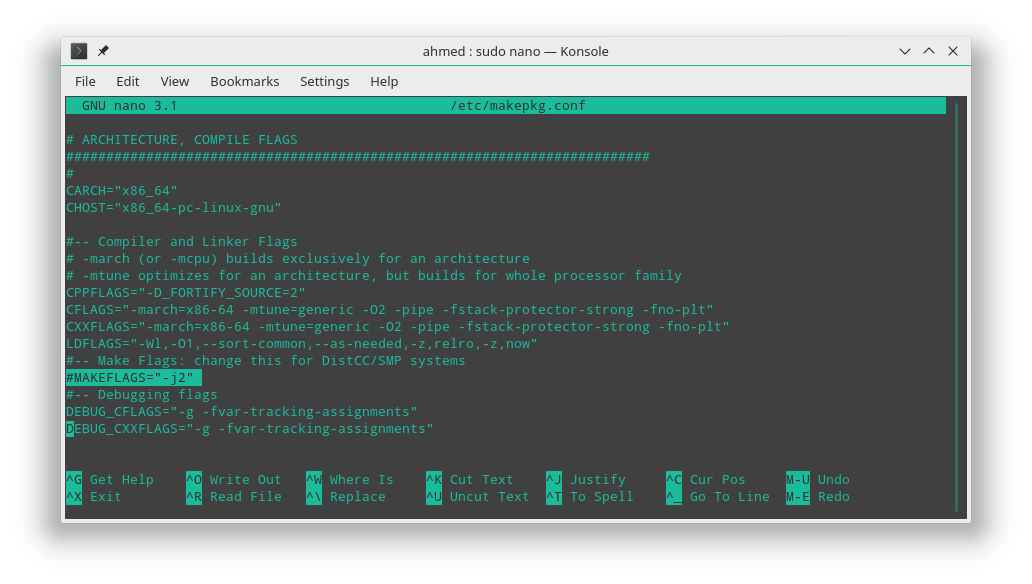Open the View menu
Viewport: 1032px width, 584px height.
coord(174,82)
